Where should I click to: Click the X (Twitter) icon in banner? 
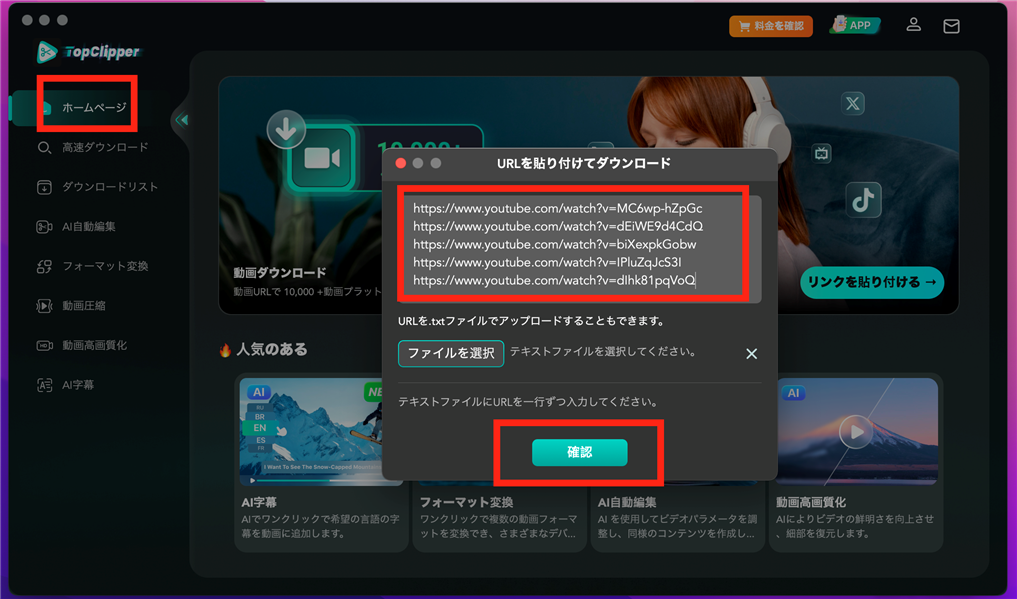click(x=852, y=103)
